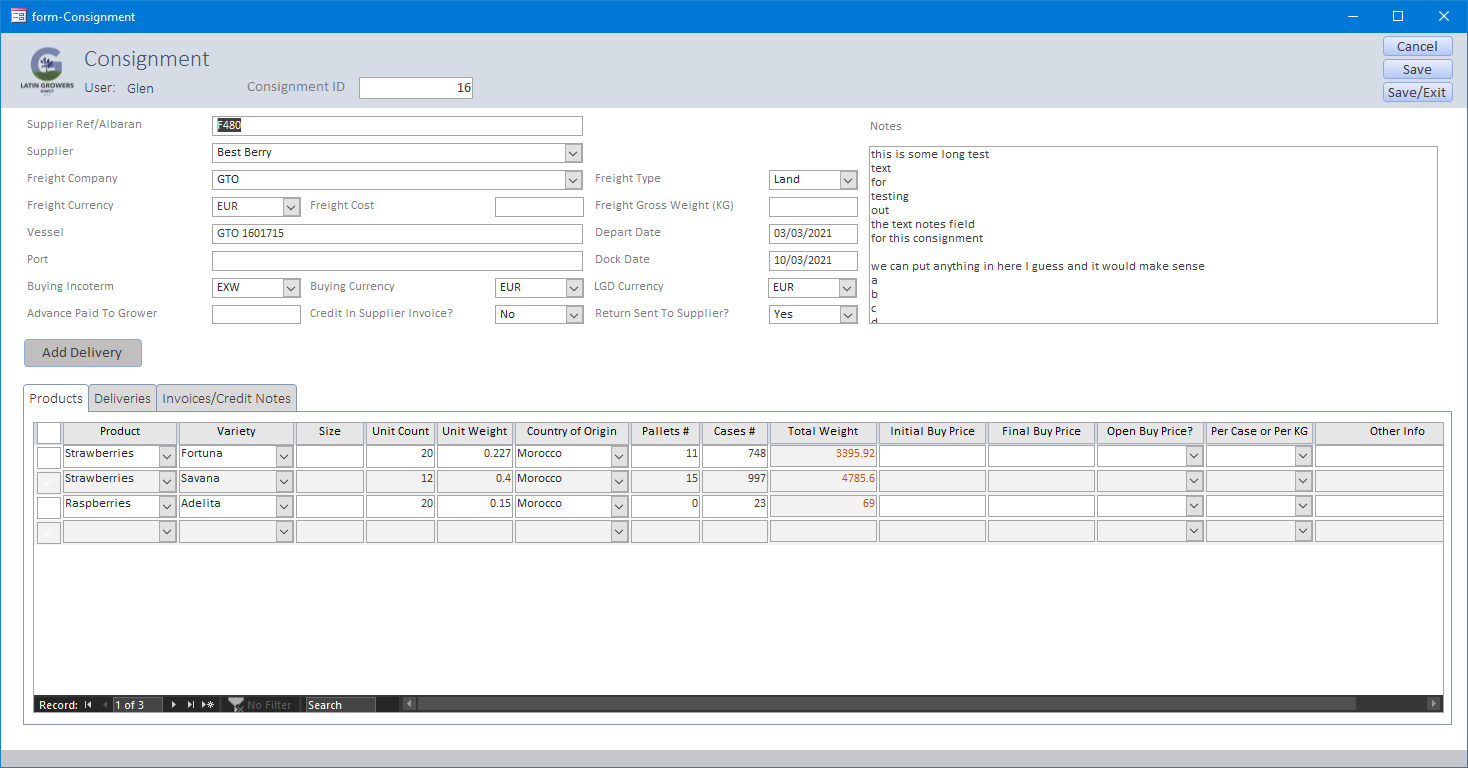Click the Freight Cost input field
1468x768 pixels.
click(539, 207)
